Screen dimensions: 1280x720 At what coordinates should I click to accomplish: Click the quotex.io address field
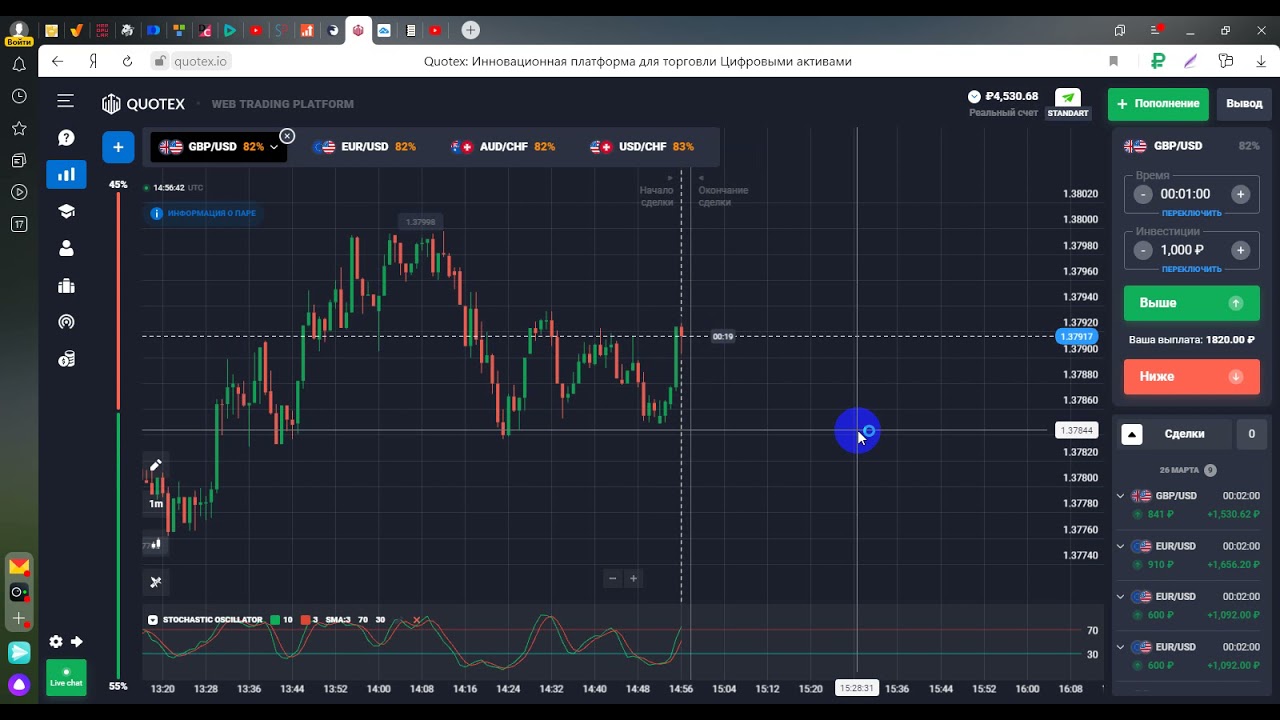[201, 62]
